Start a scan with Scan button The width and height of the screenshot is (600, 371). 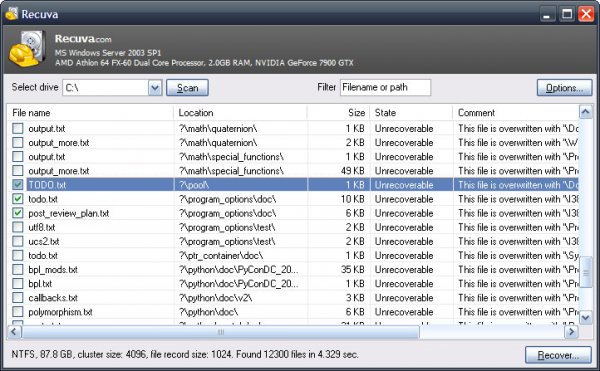pos(187,88)
